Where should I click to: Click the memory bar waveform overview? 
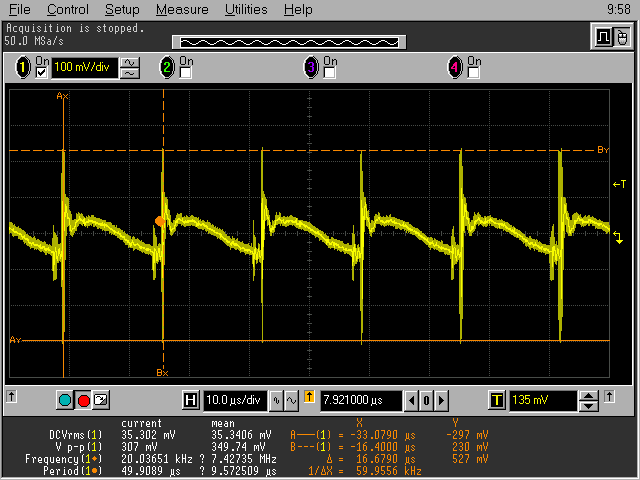click(x=289, y=42)
